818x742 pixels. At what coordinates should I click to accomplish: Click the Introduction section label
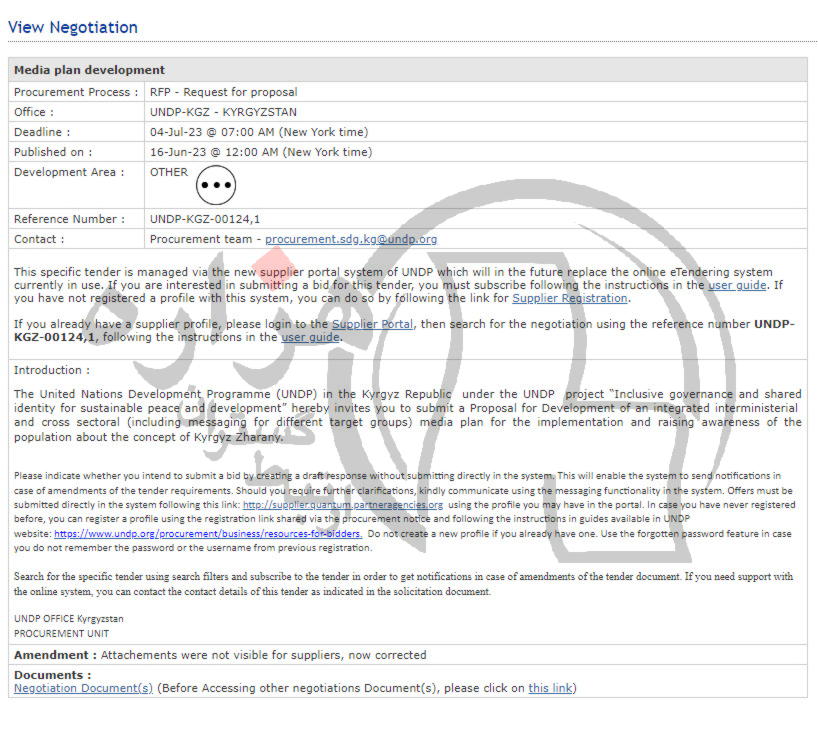coord(51,370)
